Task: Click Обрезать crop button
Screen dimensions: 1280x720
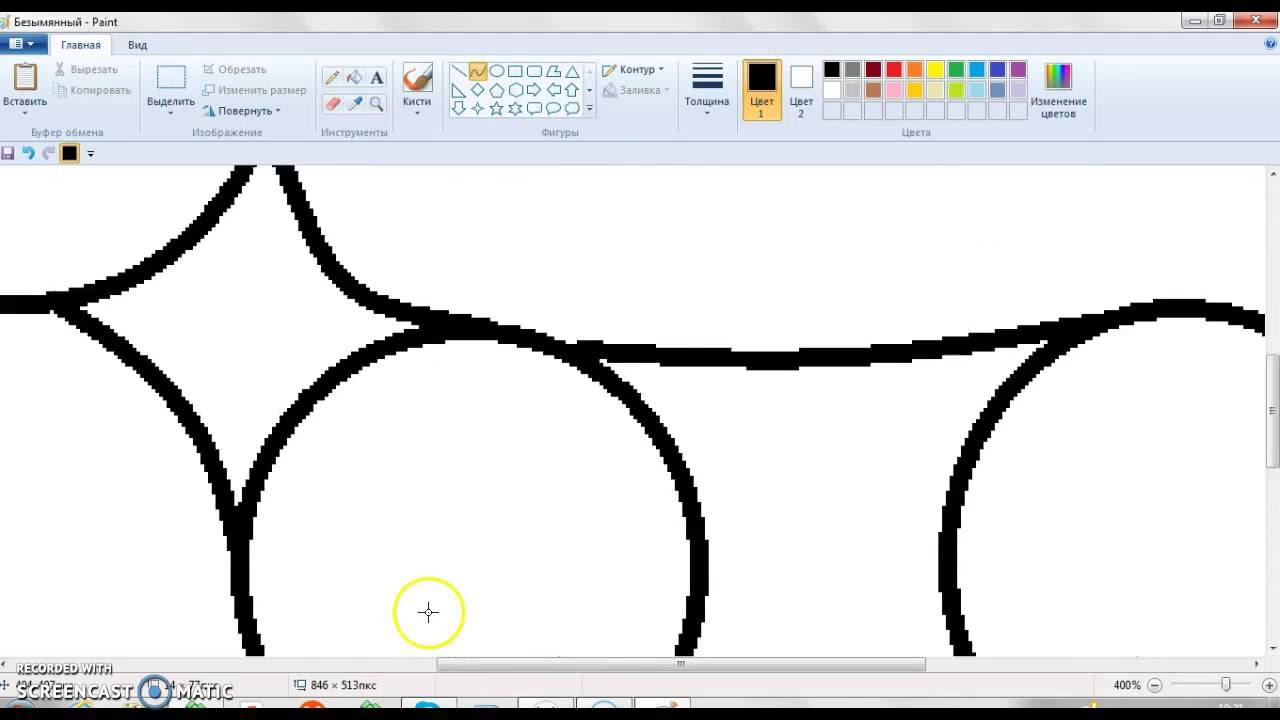Action: 234,69
